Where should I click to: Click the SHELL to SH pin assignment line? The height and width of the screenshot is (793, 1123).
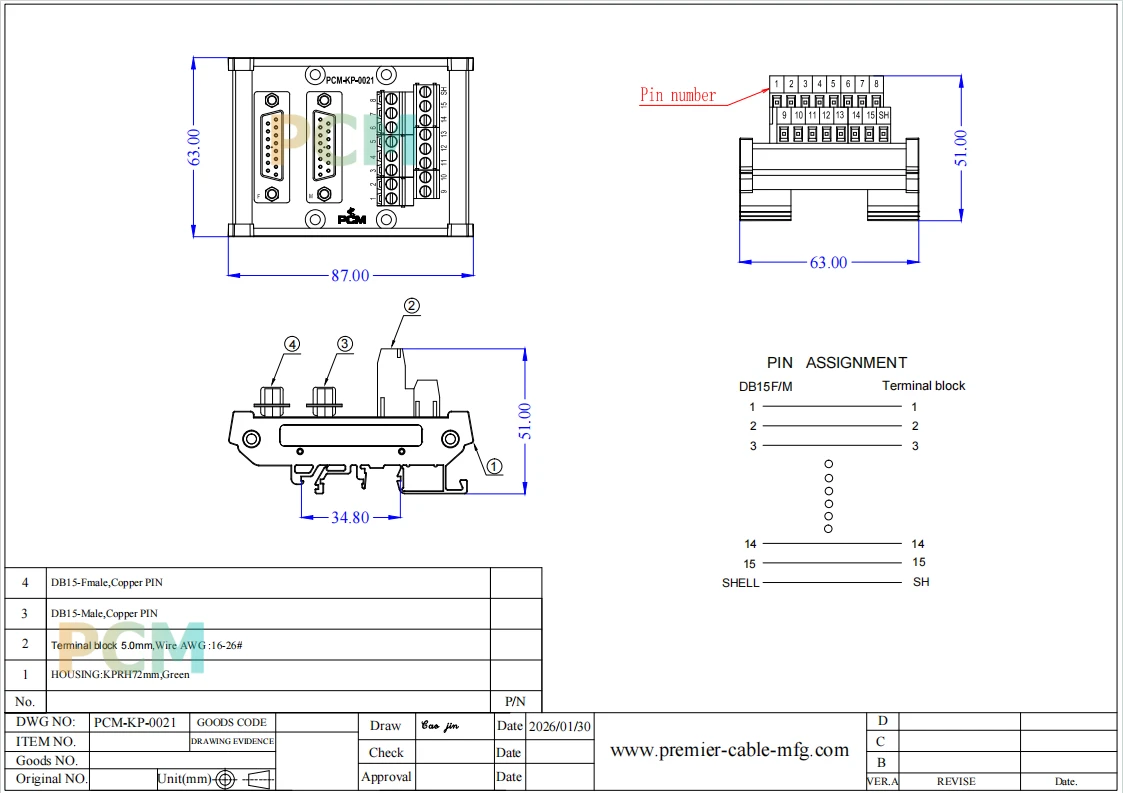[x=832, y=582]
